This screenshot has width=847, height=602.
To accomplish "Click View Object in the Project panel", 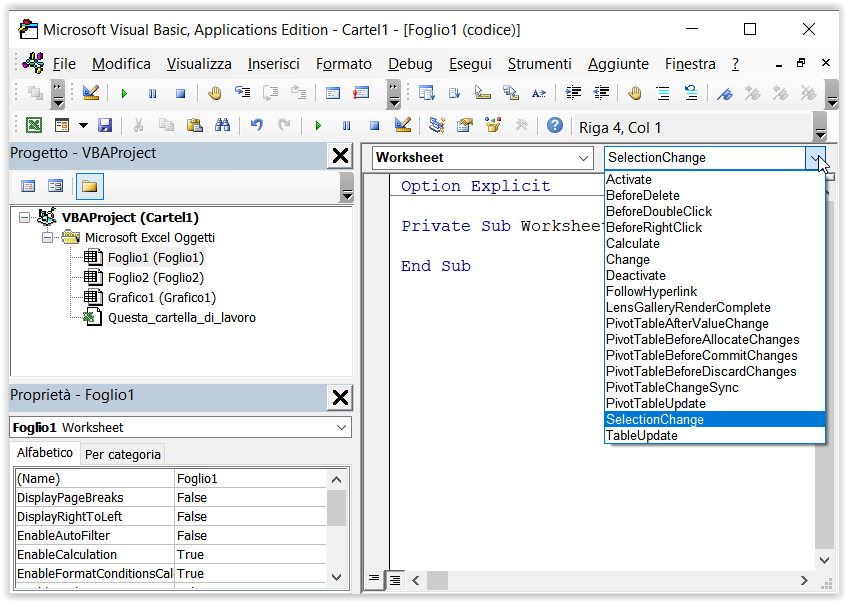I will tap(56, 186).
